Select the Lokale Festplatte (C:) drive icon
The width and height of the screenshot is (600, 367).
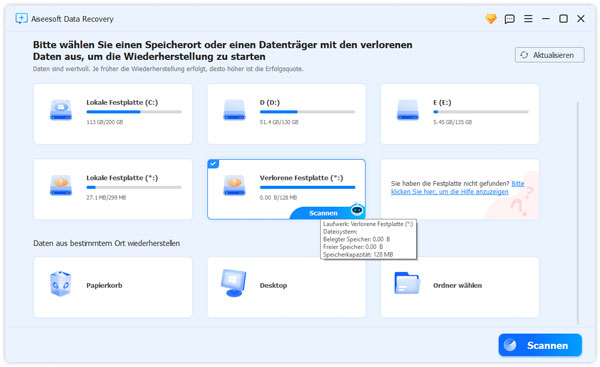click(x=61, y=111)
